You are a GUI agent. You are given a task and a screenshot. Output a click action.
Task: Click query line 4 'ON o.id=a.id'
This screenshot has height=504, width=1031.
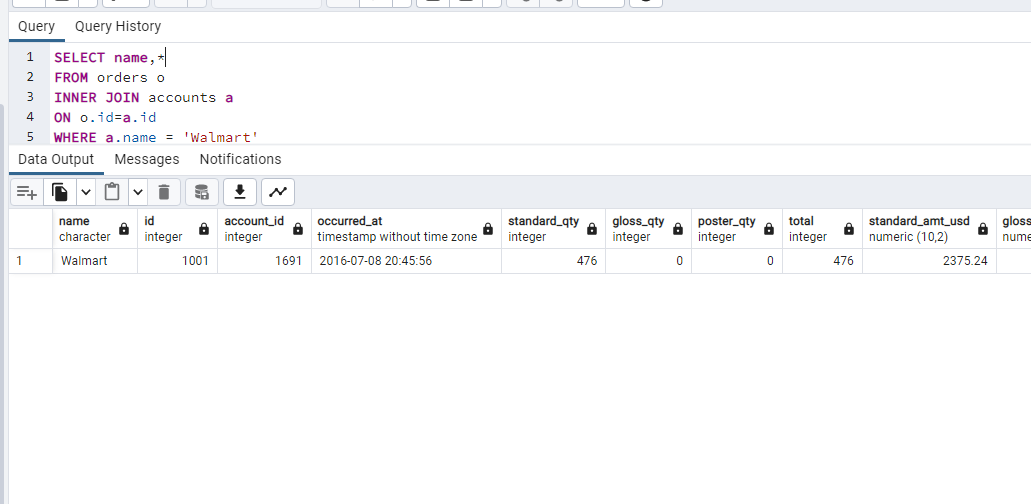(105, 117)
